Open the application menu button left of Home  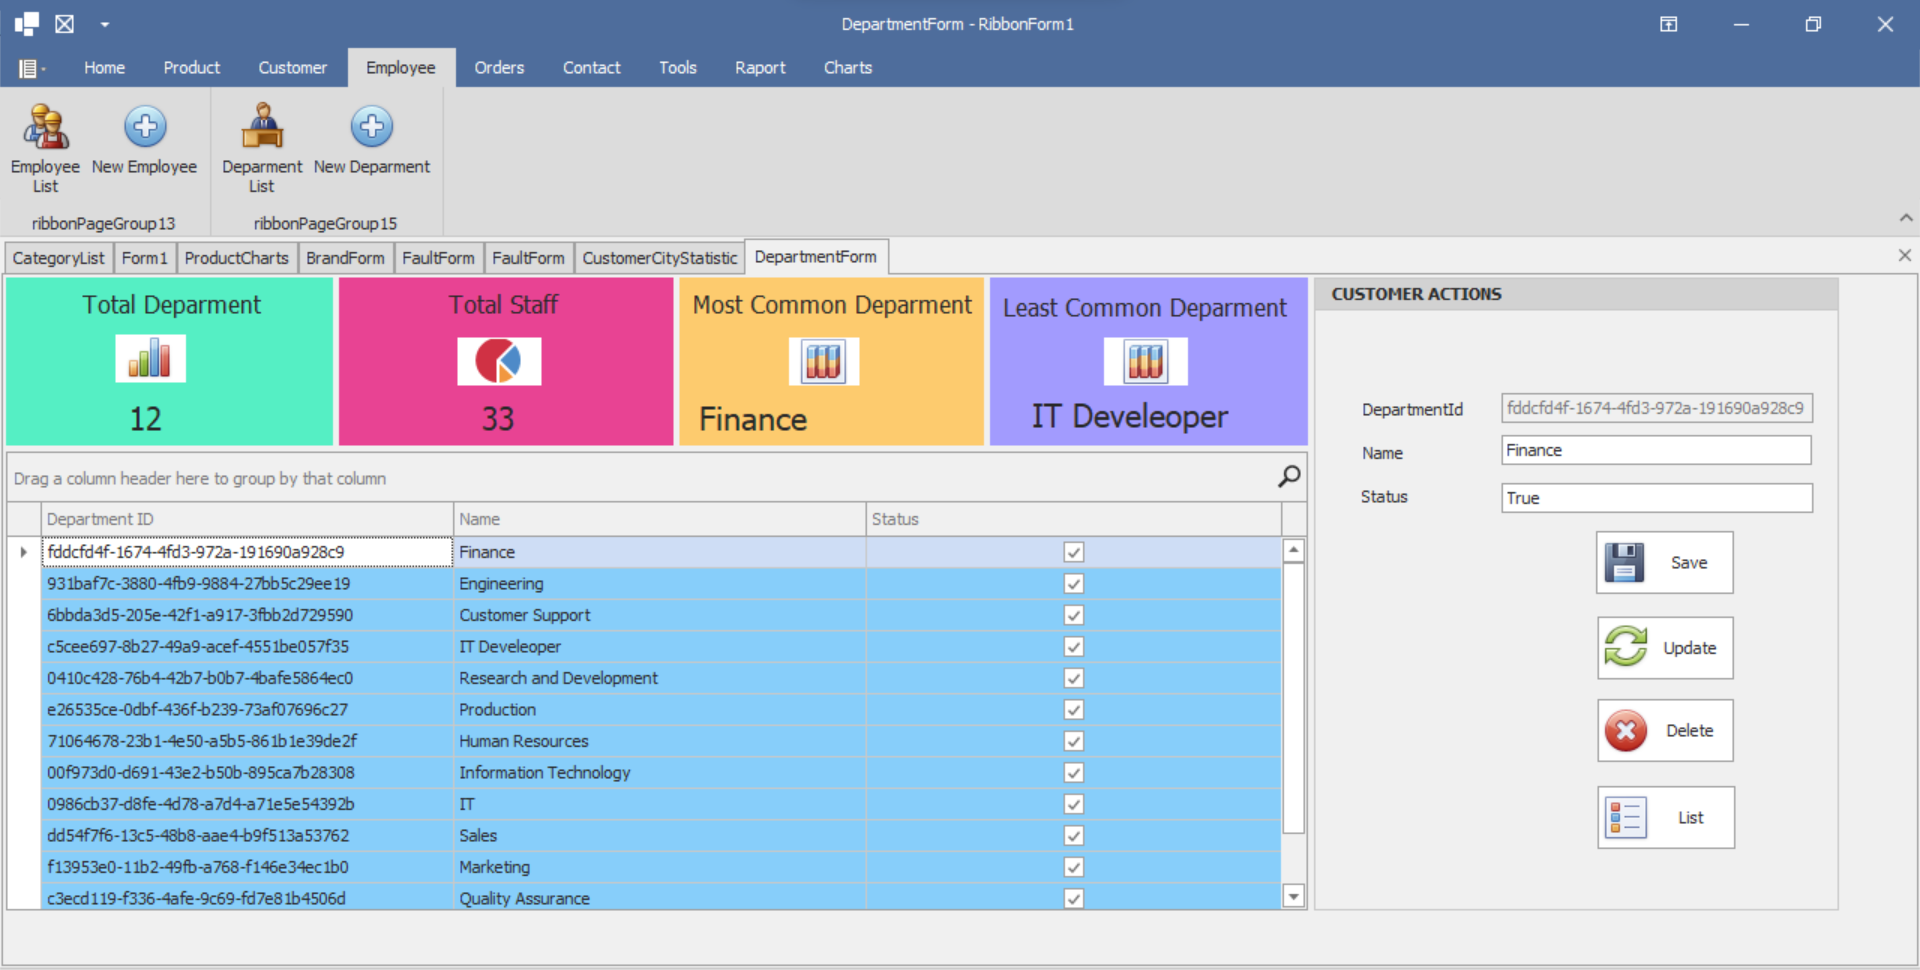tap(30, 68)
